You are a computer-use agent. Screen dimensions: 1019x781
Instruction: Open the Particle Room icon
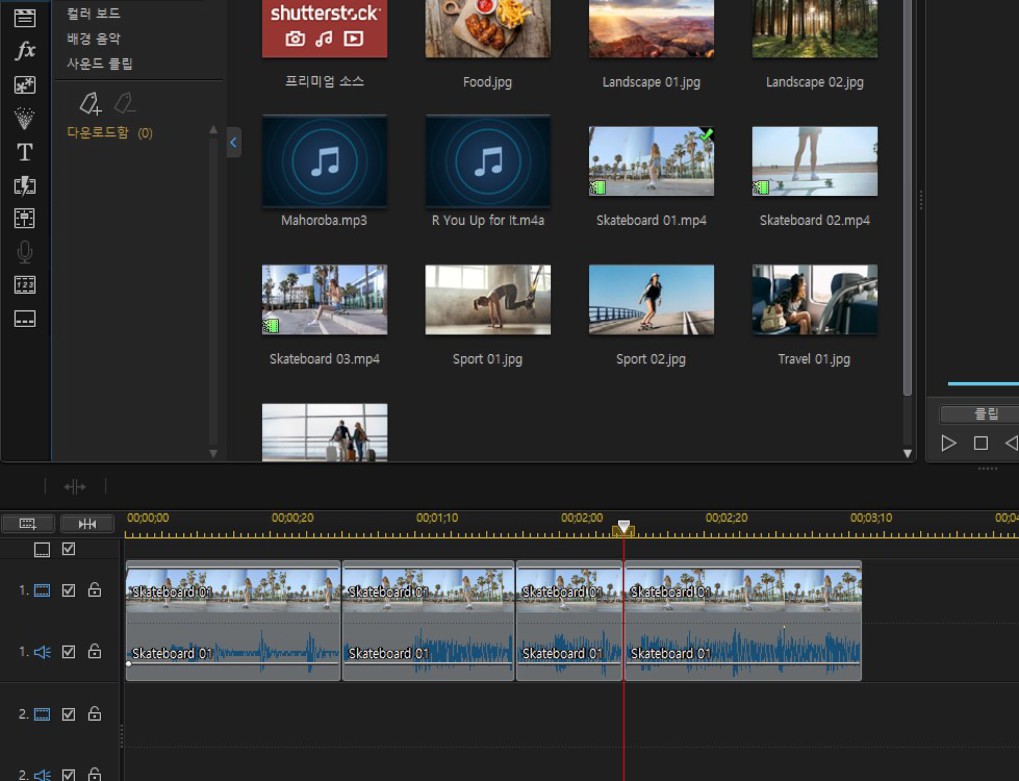click(25, 118)
